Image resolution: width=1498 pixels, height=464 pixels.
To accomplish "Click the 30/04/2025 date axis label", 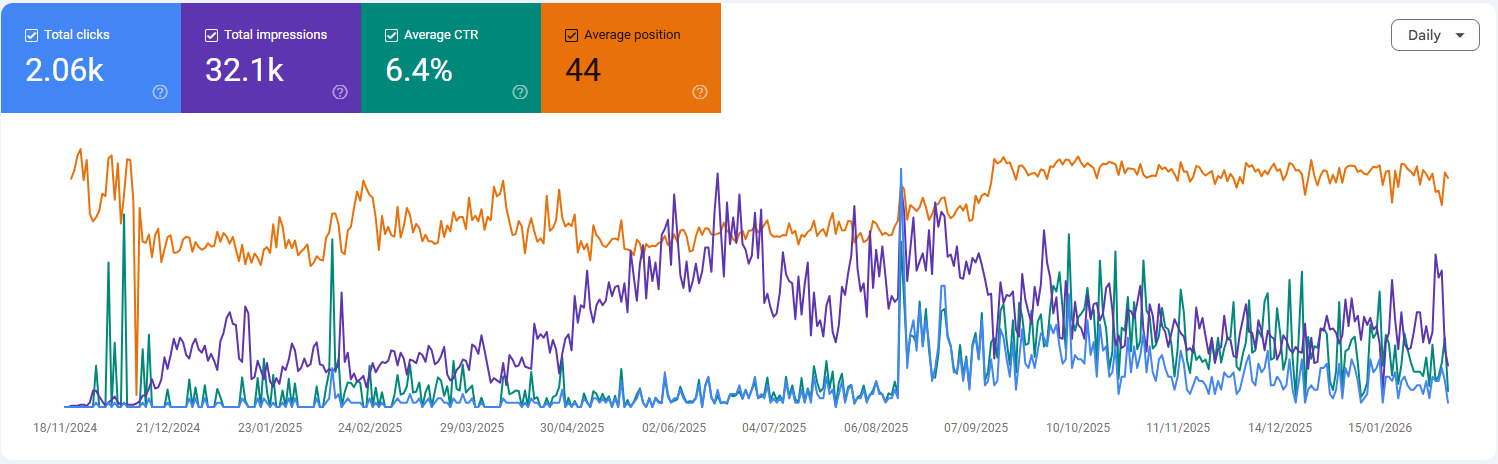I will click(572, 427).
